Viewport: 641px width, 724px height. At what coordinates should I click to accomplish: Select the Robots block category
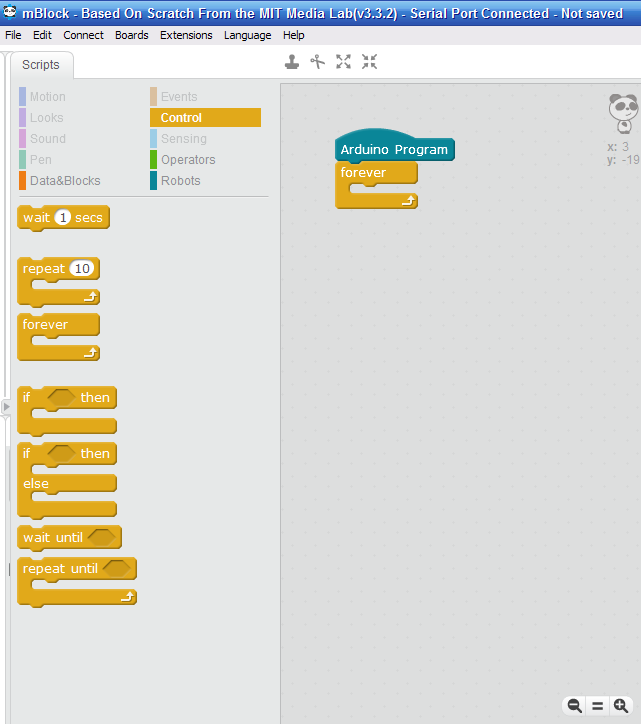[x=175, y=181]
